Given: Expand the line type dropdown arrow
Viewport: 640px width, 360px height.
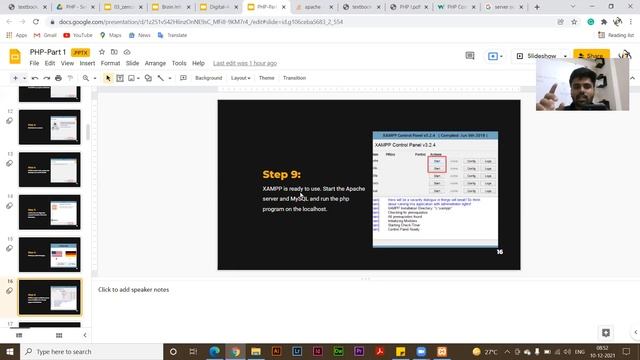Looking at the screenshot, I should (x=170, y=78).
